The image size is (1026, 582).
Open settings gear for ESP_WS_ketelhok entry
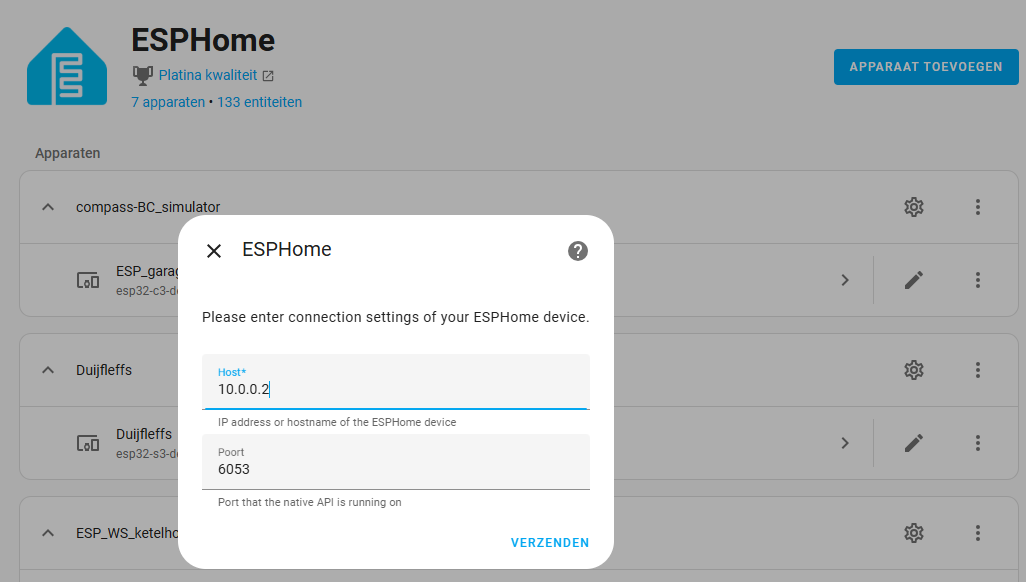point(913,533)
